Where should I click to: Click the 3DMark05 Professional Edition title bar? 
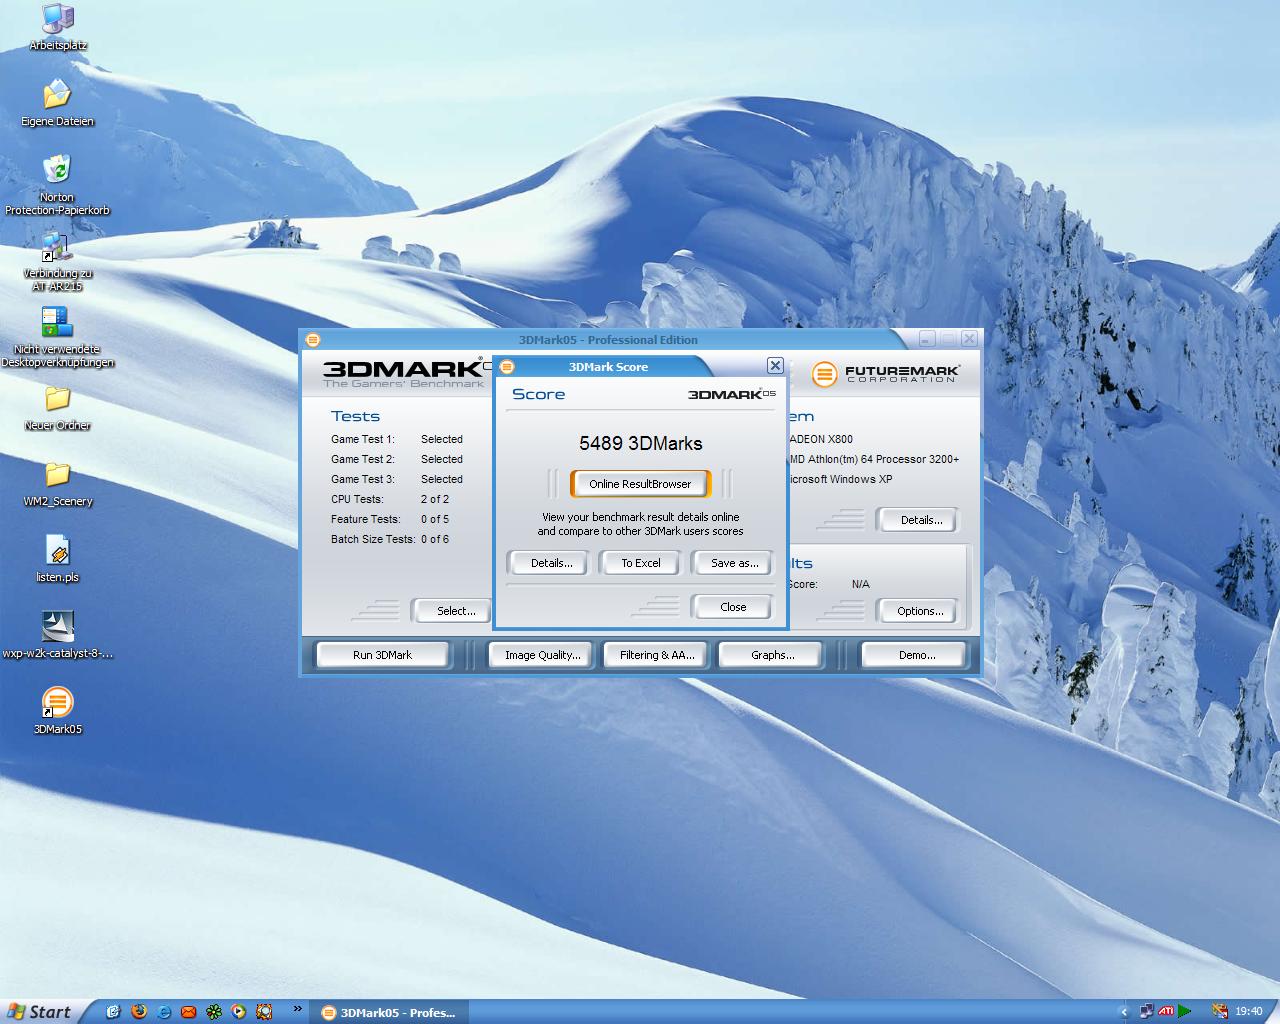pyautogui.click(x=608, y=340)
